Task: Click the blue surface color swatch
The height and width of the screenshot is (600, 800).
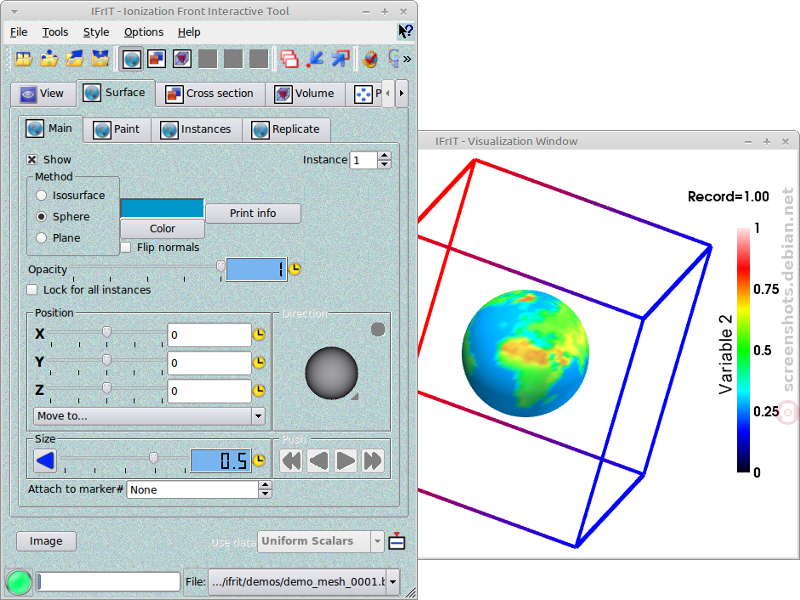Action: coord(162,208)
